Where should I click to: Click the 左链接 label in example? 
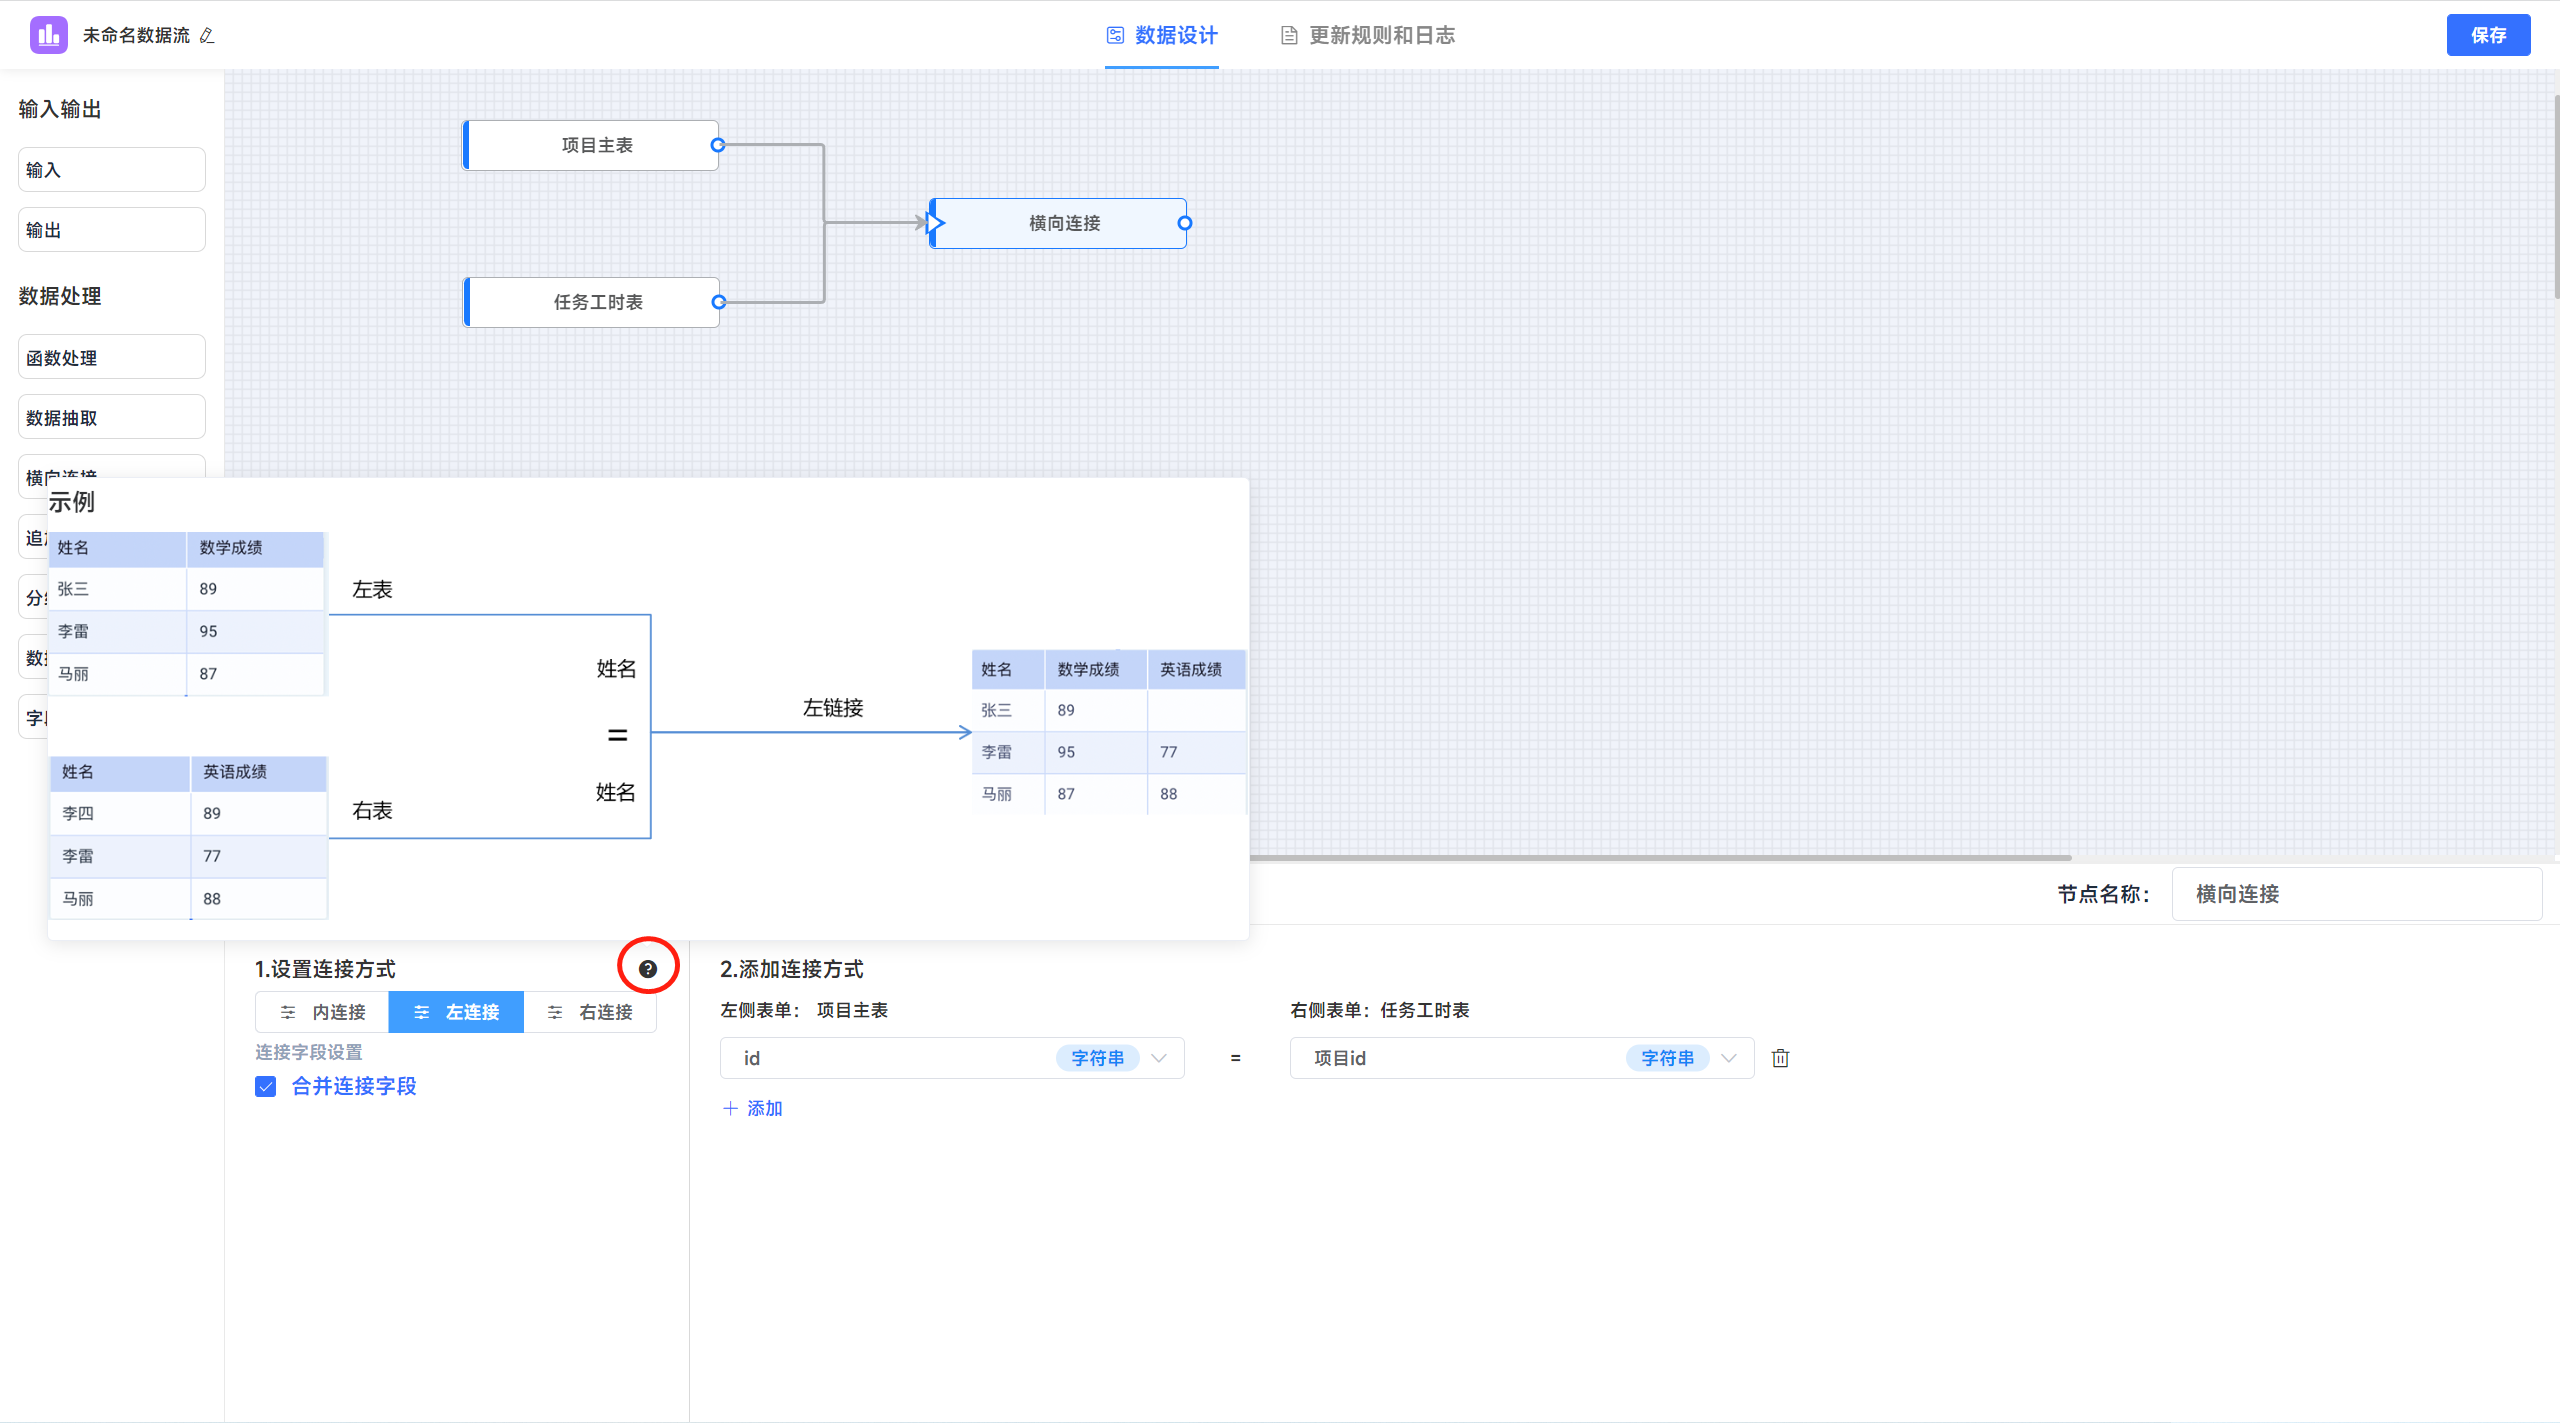click(x=833, y=708)
